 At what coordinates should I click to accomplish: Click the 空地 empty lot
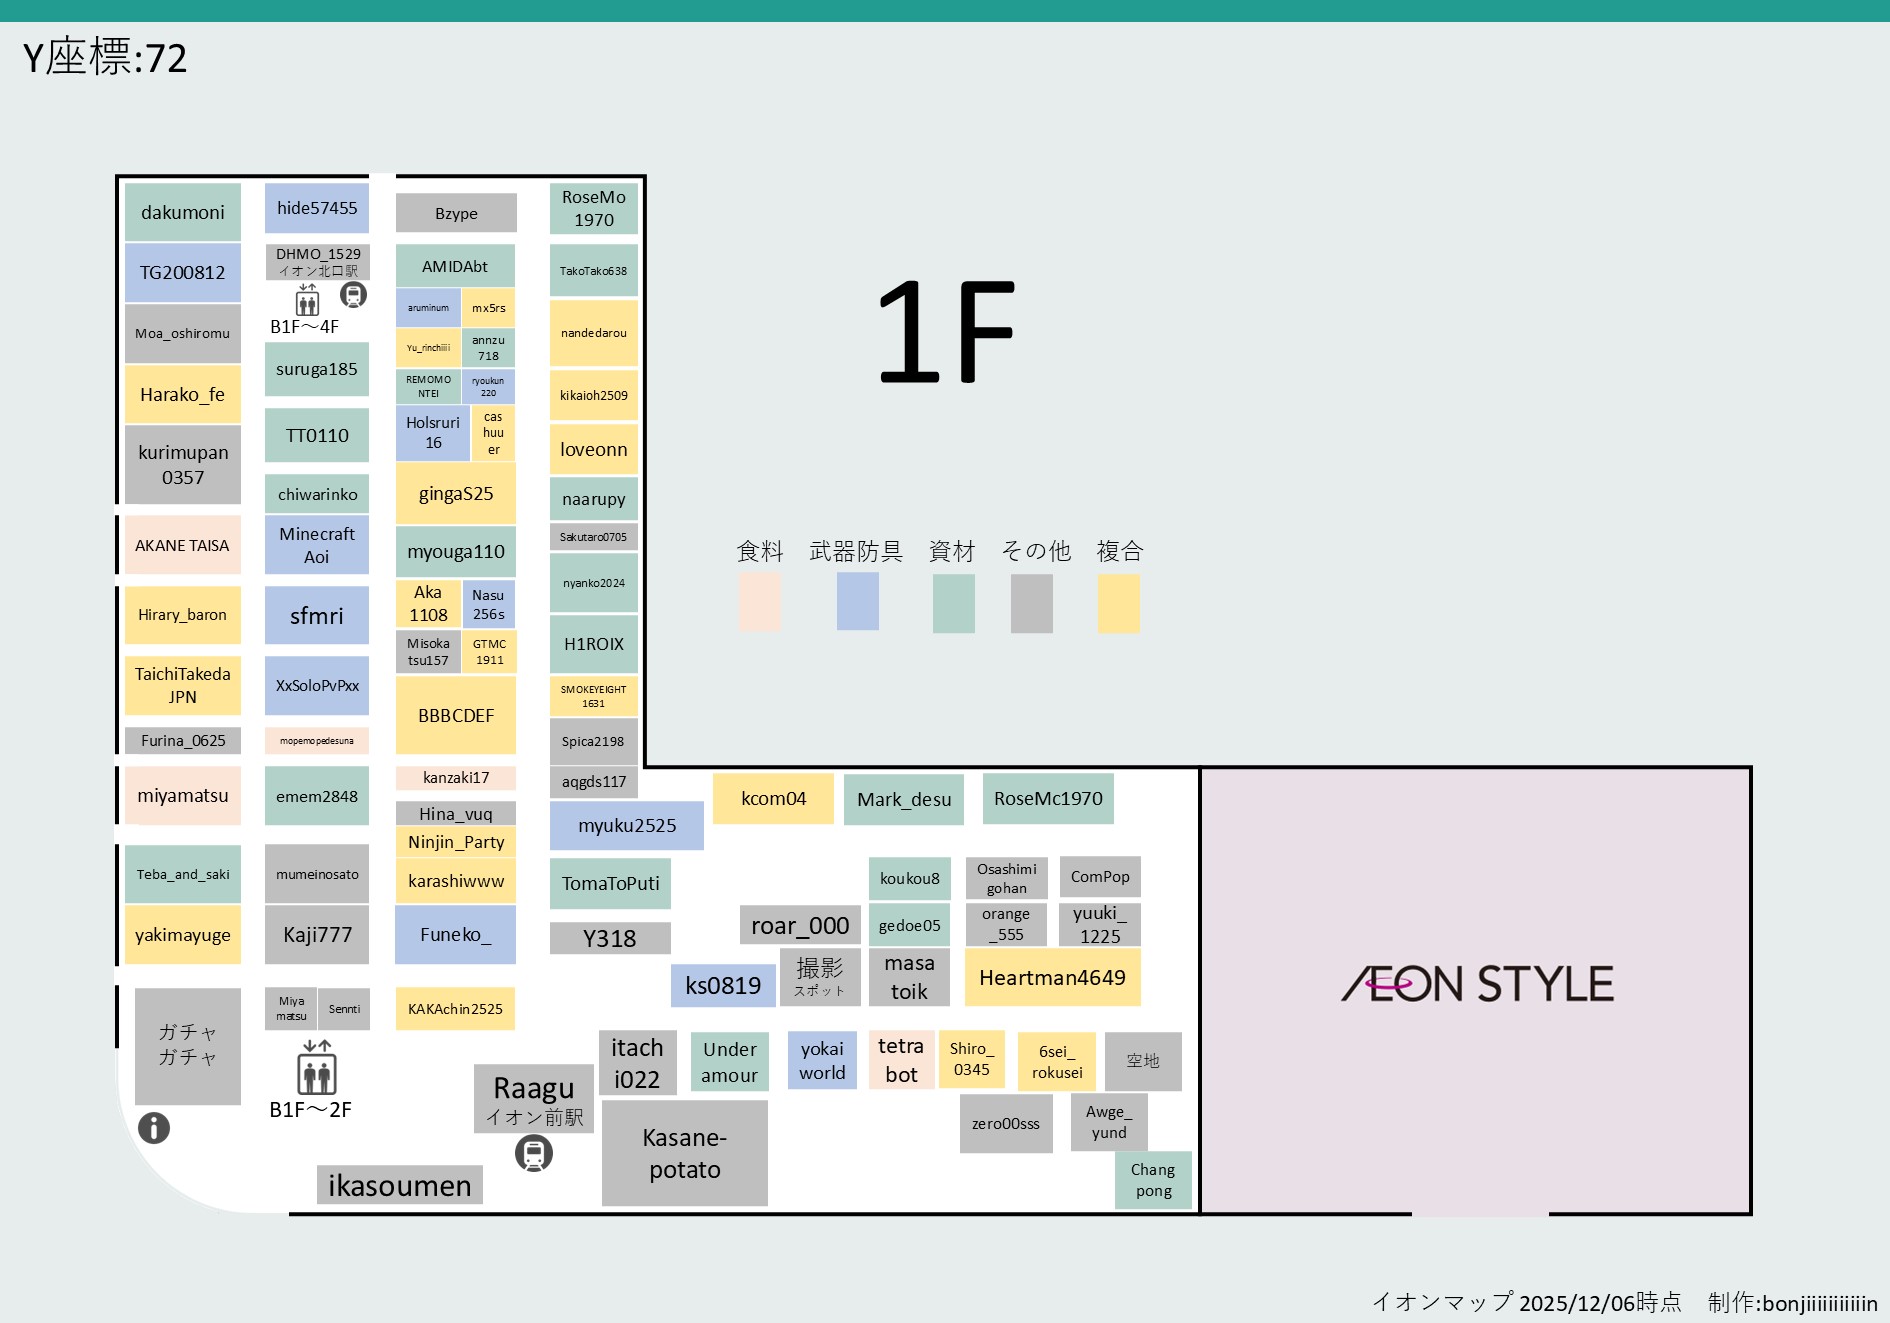(x=1143, y=1062)
